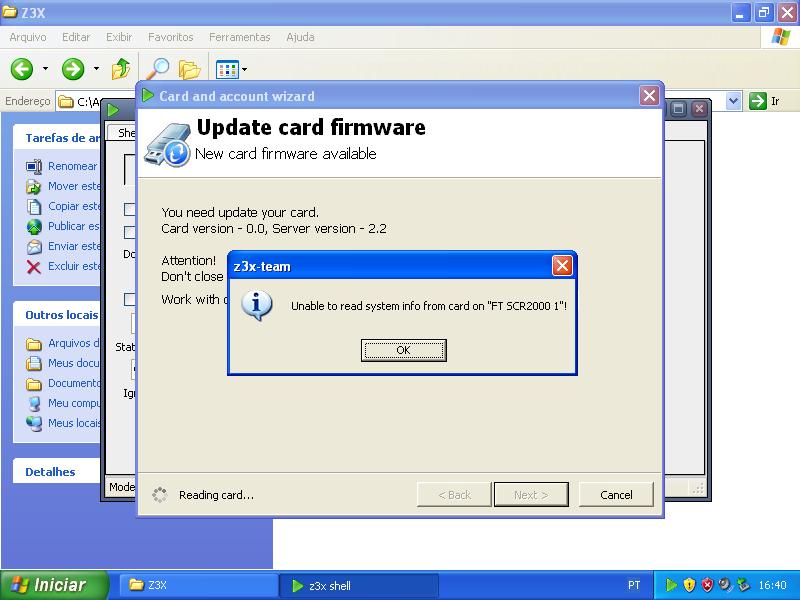Click the z3x shell window play icon
800x600 pixels.
(113, 109)
